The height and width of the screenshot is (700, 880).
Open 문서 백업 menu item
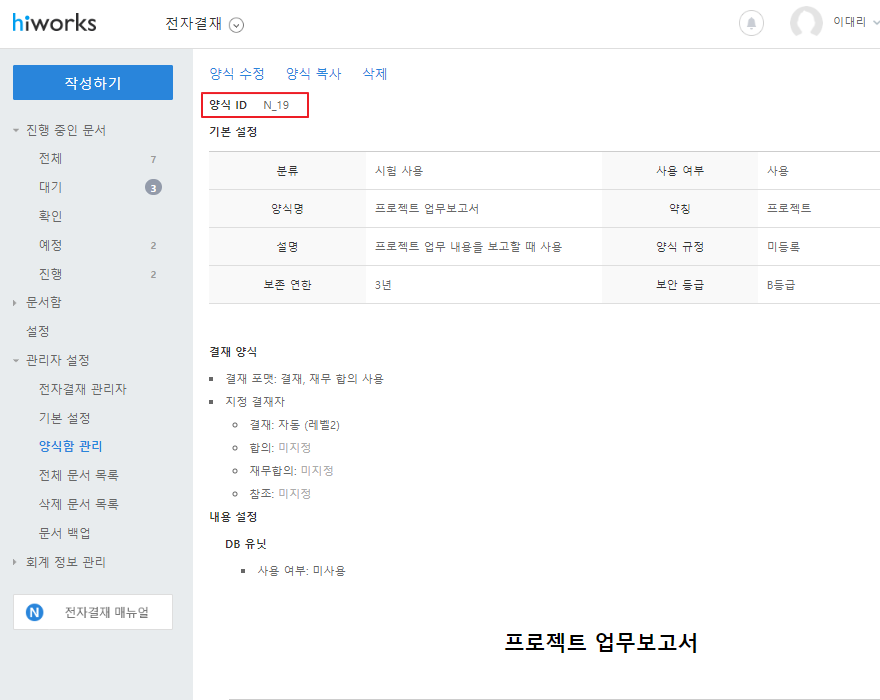pyautogui.click(x=64, y=533)
